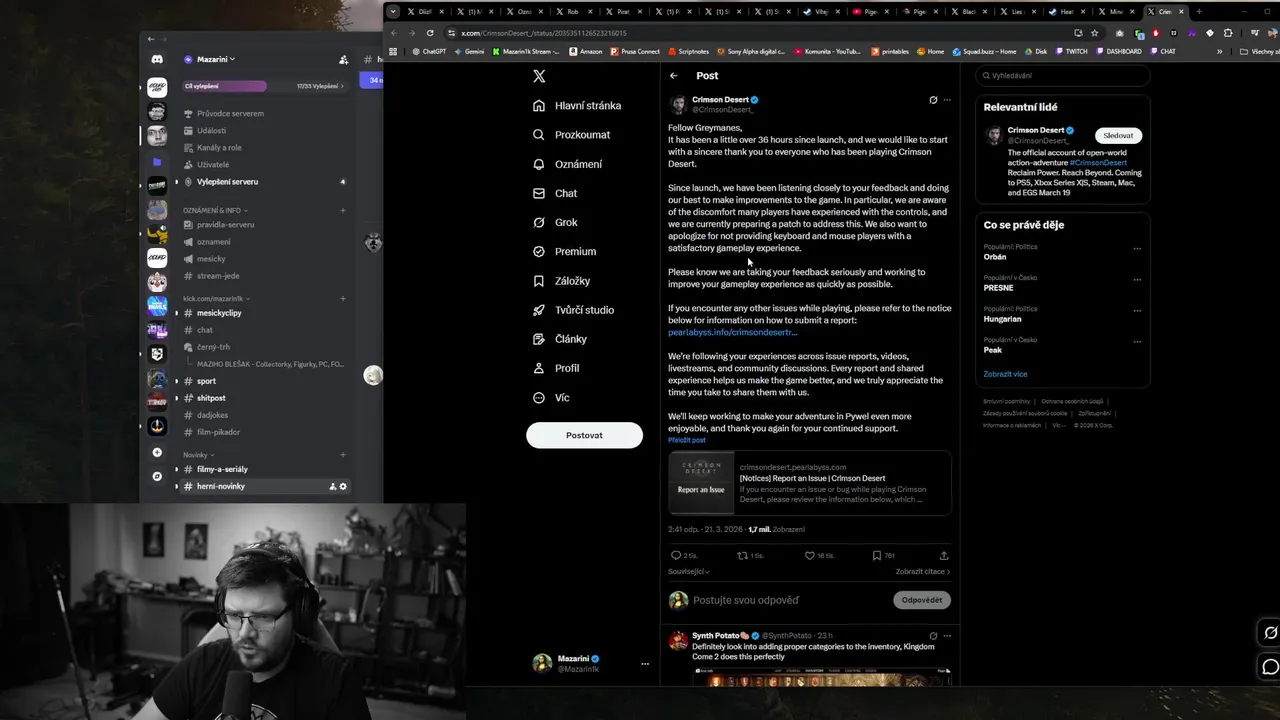Add channel to kick.com/mazarin1k category
The width and height of the screenshot is (1280, 720).
click(343, 298)
